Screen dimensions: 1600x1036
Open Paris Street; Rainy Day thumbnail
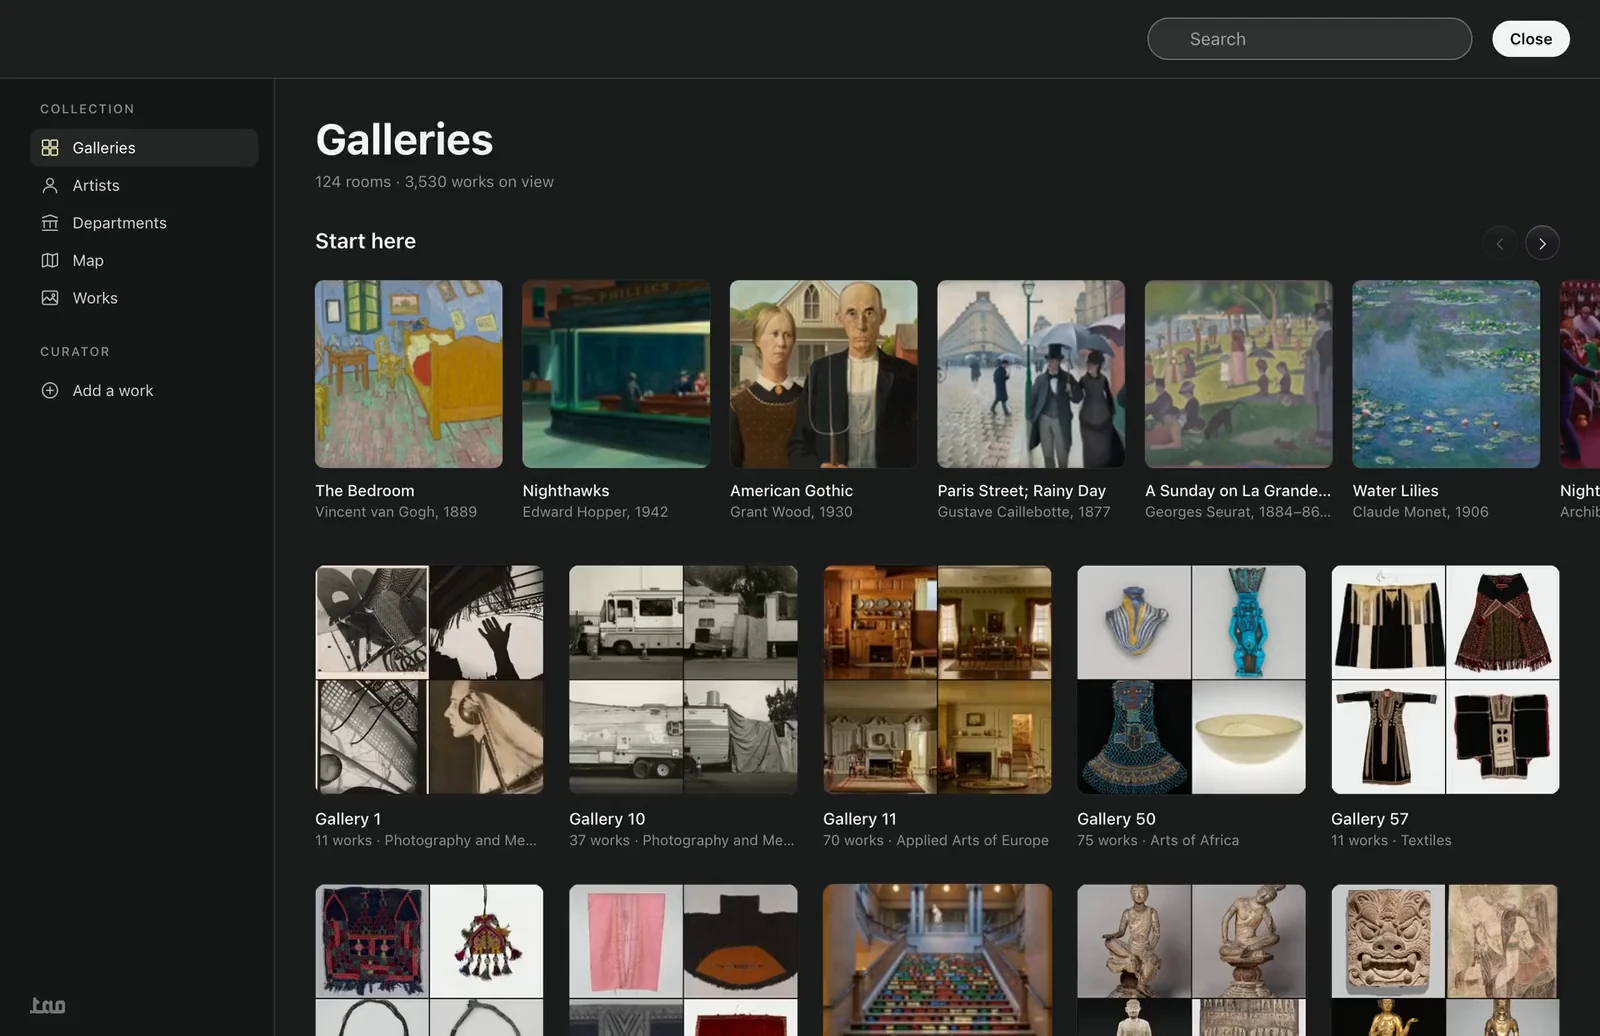tap(1031, 374)
